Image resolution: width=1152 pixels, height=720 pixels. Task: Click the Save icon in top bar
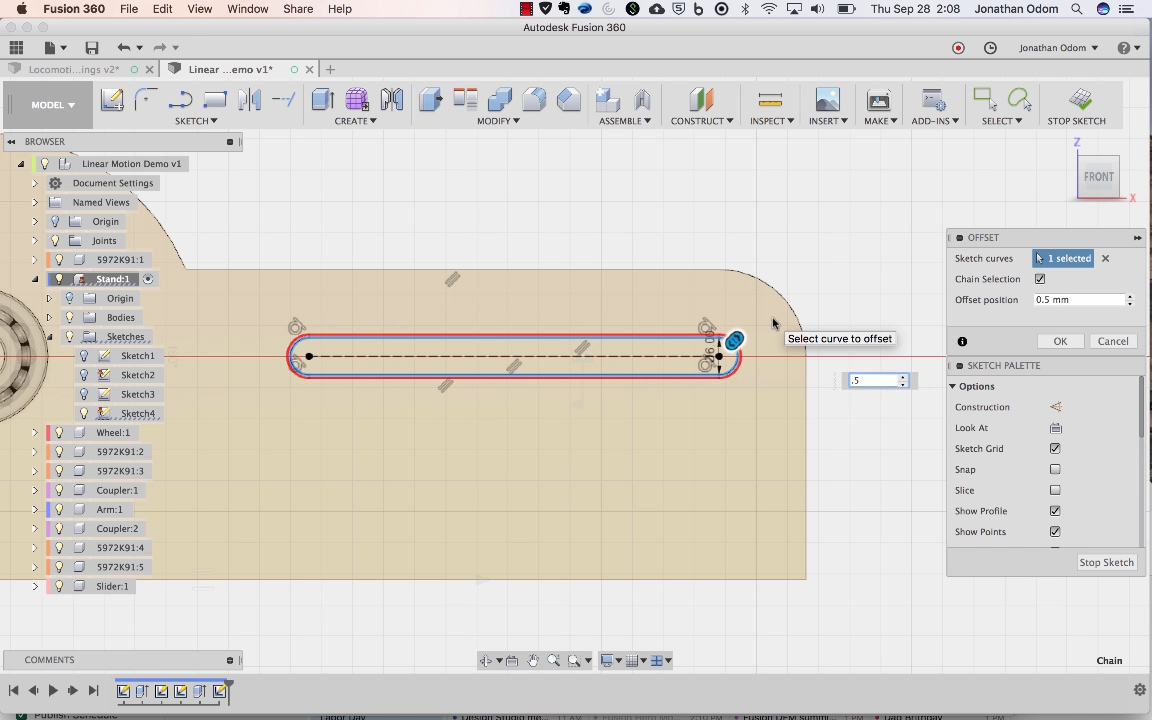92,48
